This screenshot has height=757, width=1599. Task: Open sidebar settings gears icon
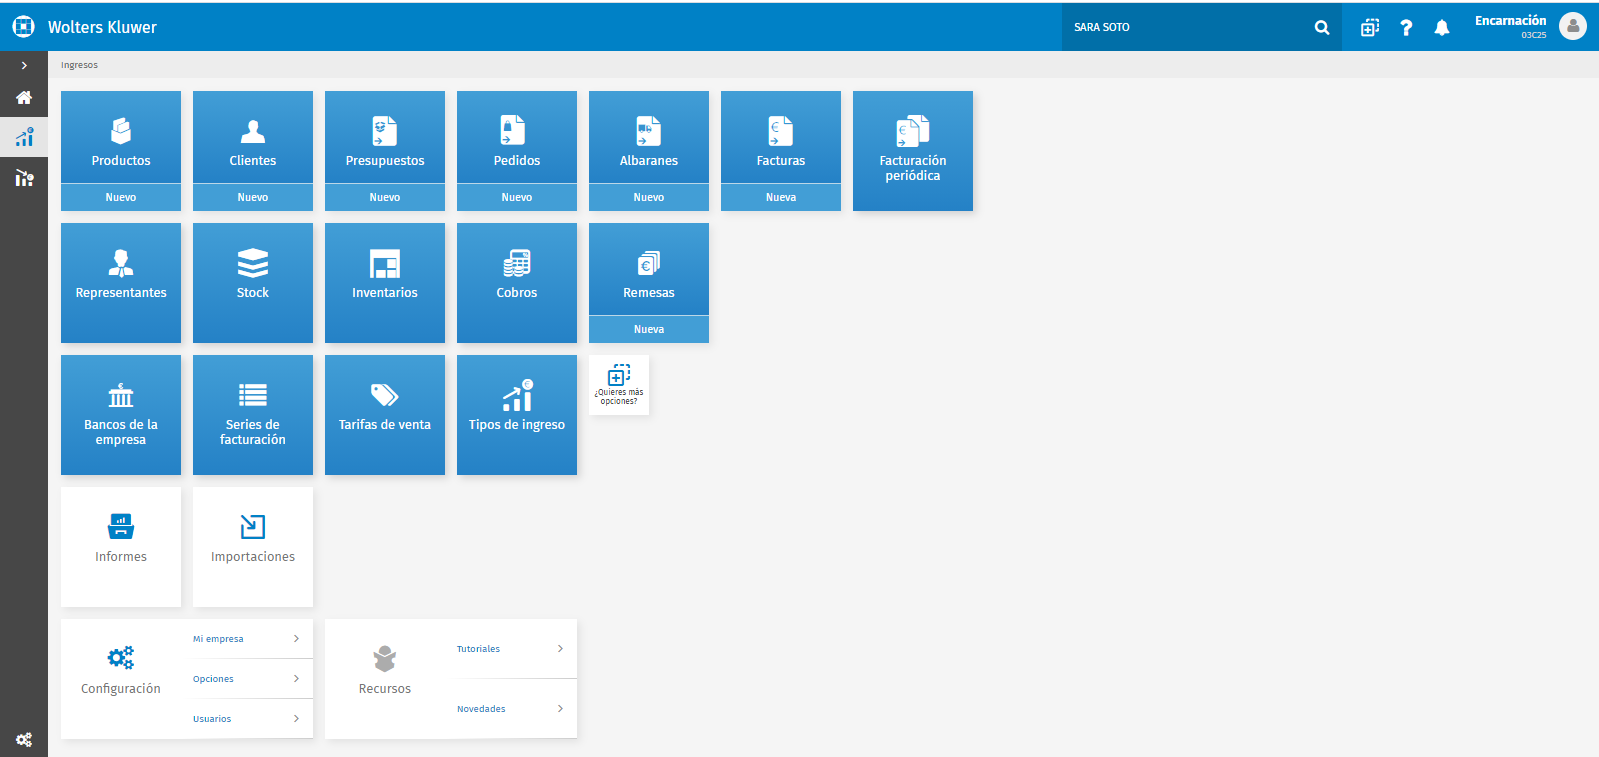point(24,739)
